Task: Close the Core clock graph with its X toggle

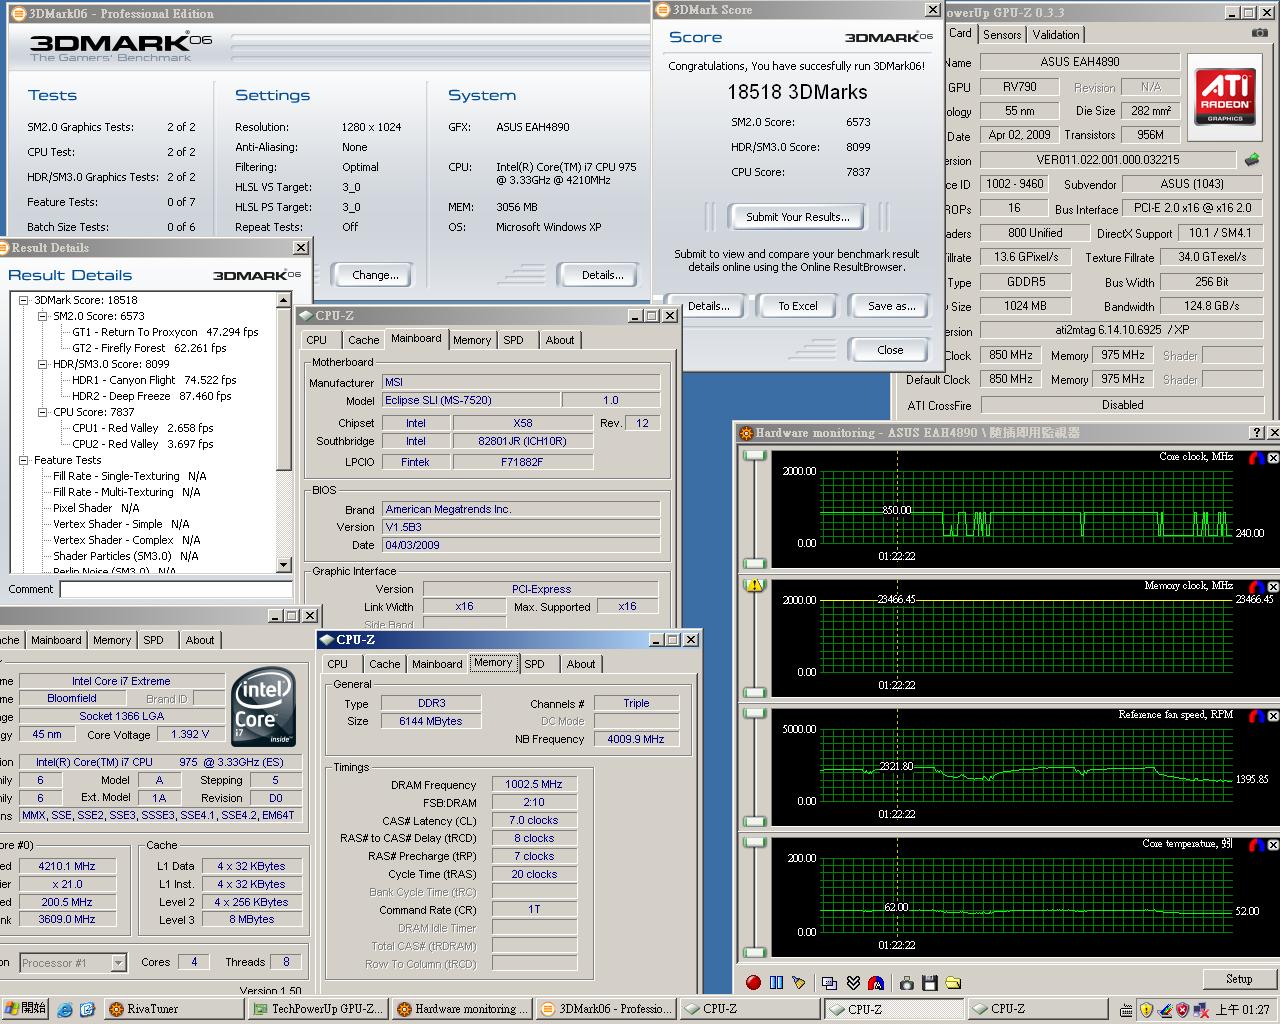Action: [1273, 458]
